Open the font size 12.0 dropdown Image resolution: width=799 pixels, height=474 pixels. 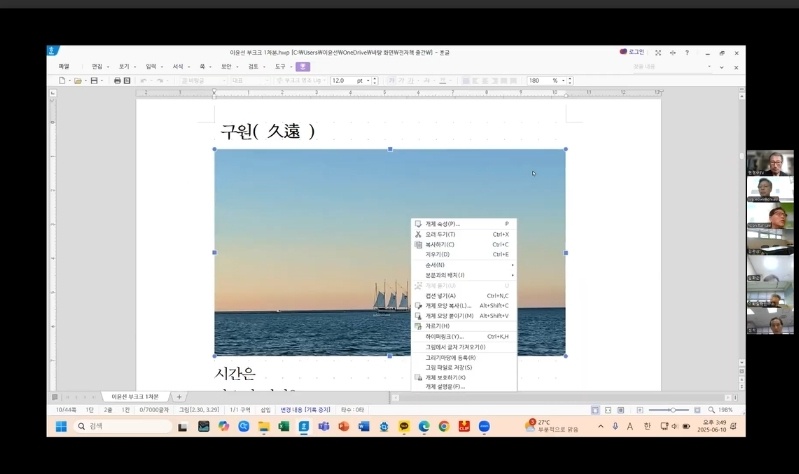tap(366, 80)
